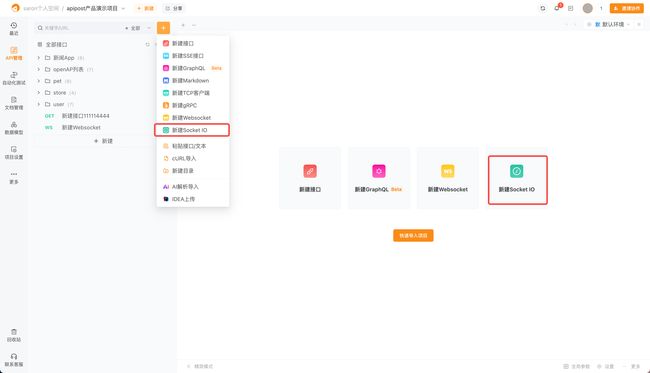
Task: Click the eye icon left of 默认环境
Action: (589, 24)
